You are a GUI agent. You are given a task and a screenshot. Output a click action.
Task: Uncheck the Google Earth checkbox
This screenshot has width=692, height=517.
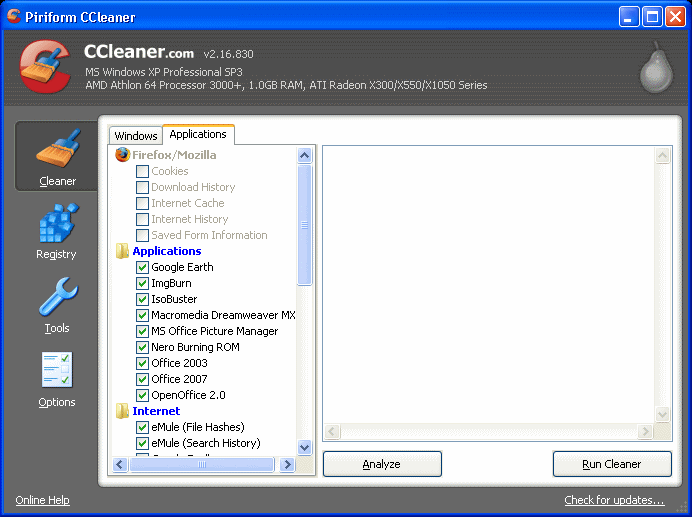pos(142,268)
